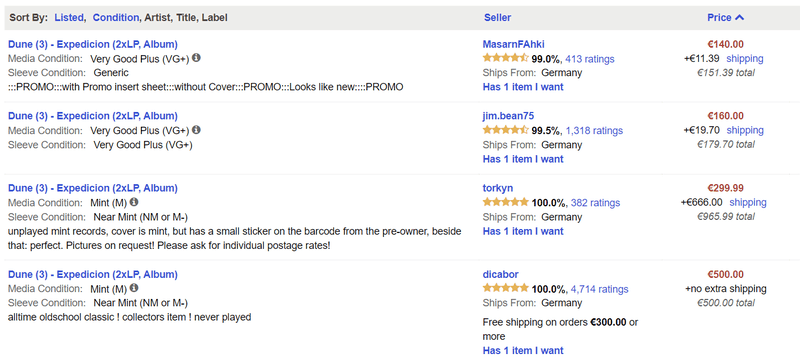View jim.bean75's 1,318 ratings
The image size is (800, 362).
point(594,131)
